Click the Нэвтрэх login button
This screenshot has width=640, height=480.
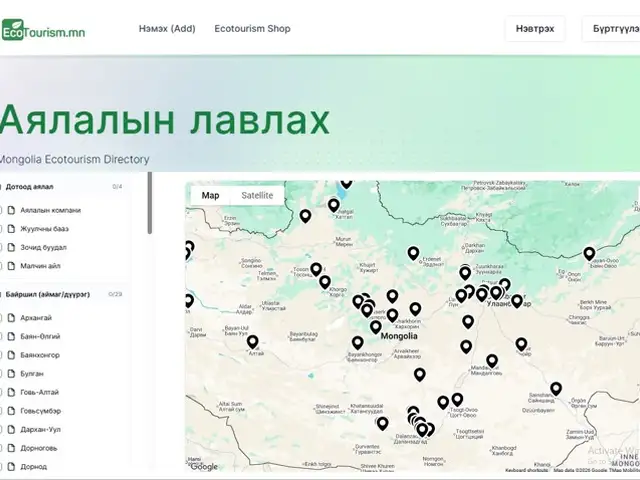coord(535,29)
